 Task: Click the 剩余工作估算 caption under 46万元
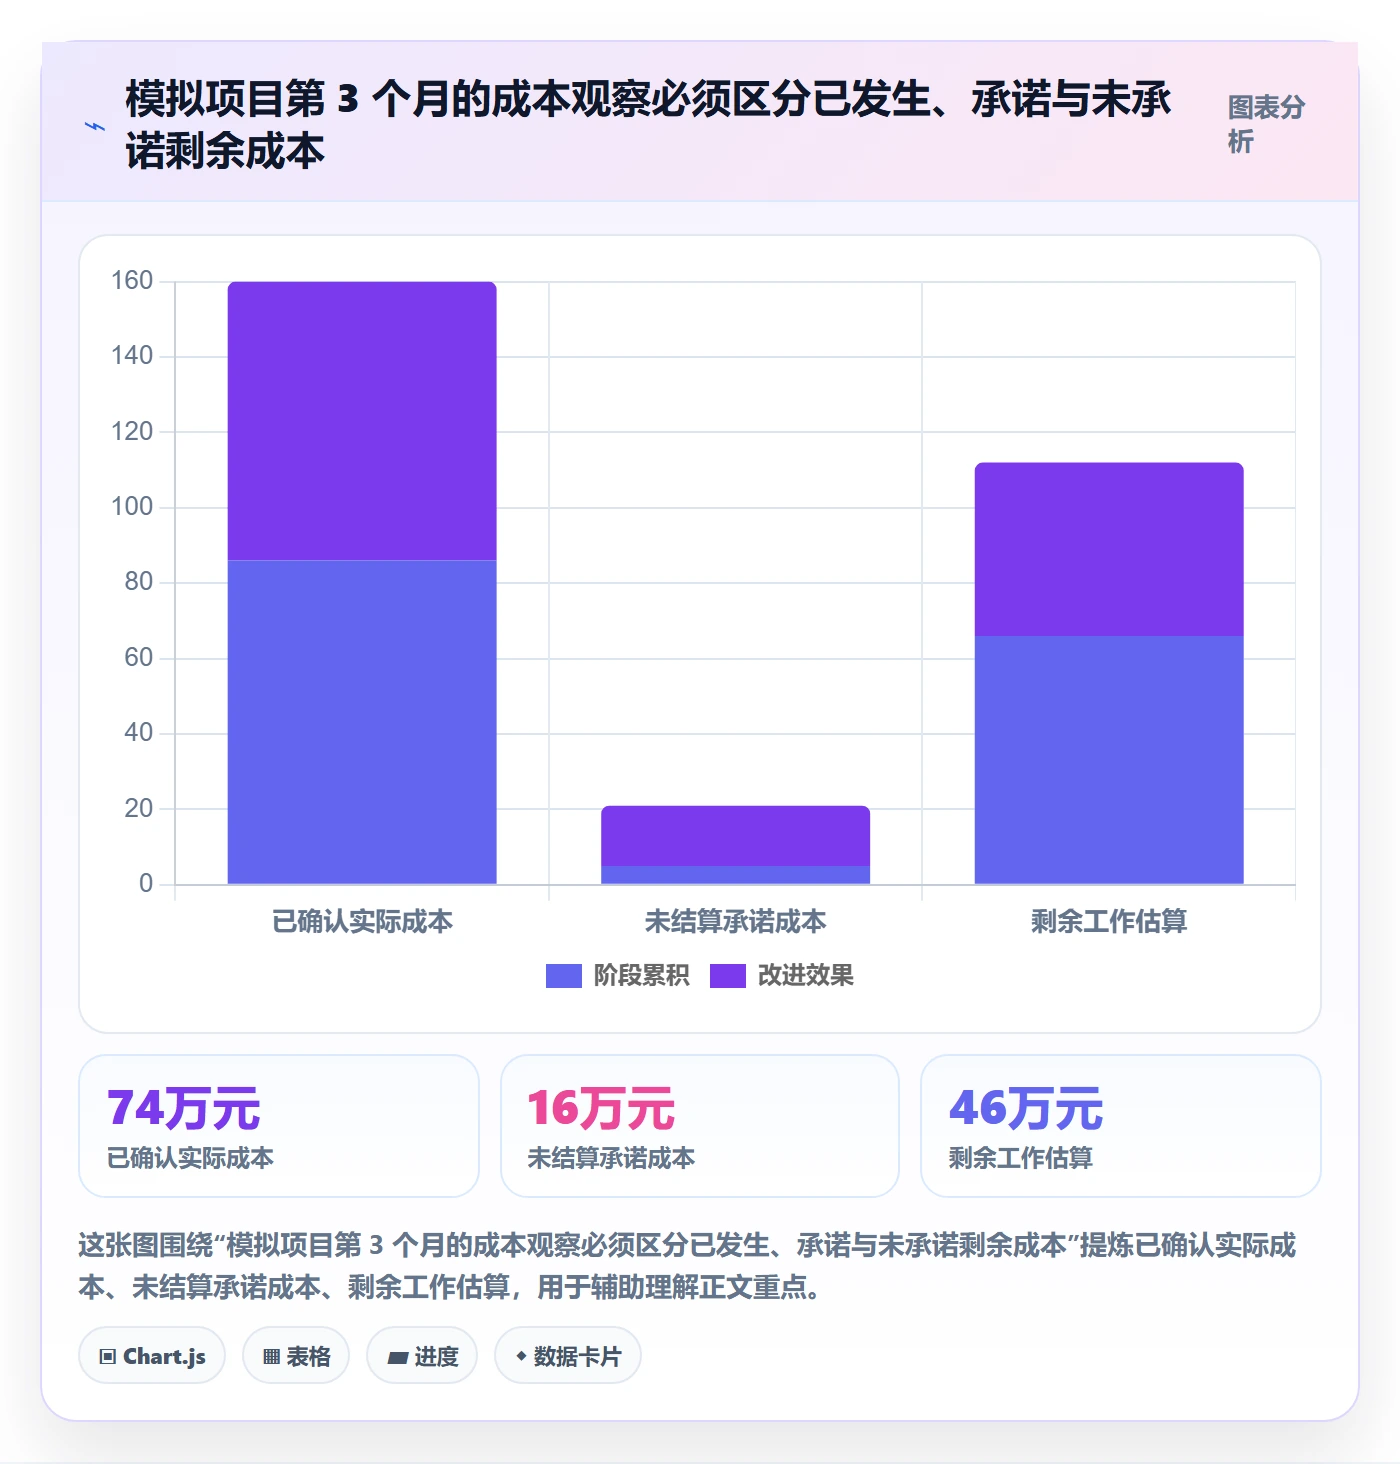(1021, 1158)
